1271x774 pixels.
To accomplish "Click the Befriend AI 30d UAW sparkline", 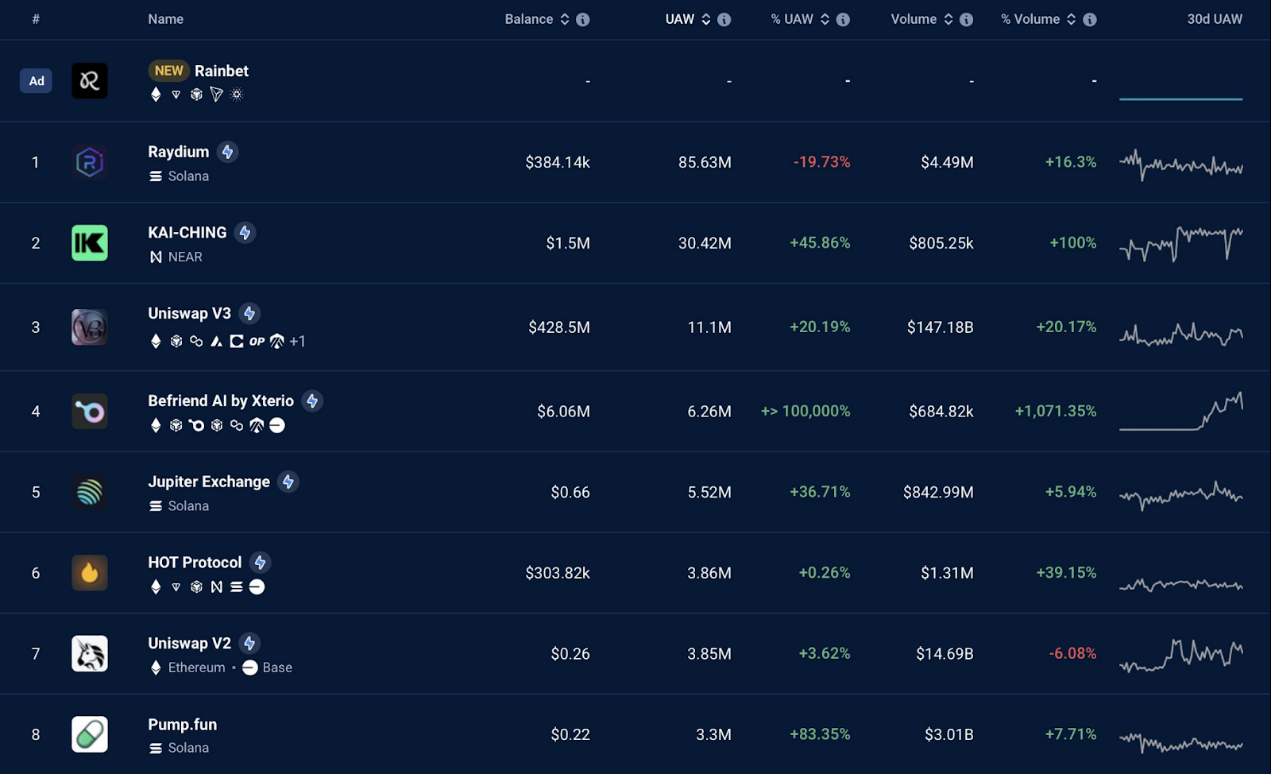I will (1181, 411).
